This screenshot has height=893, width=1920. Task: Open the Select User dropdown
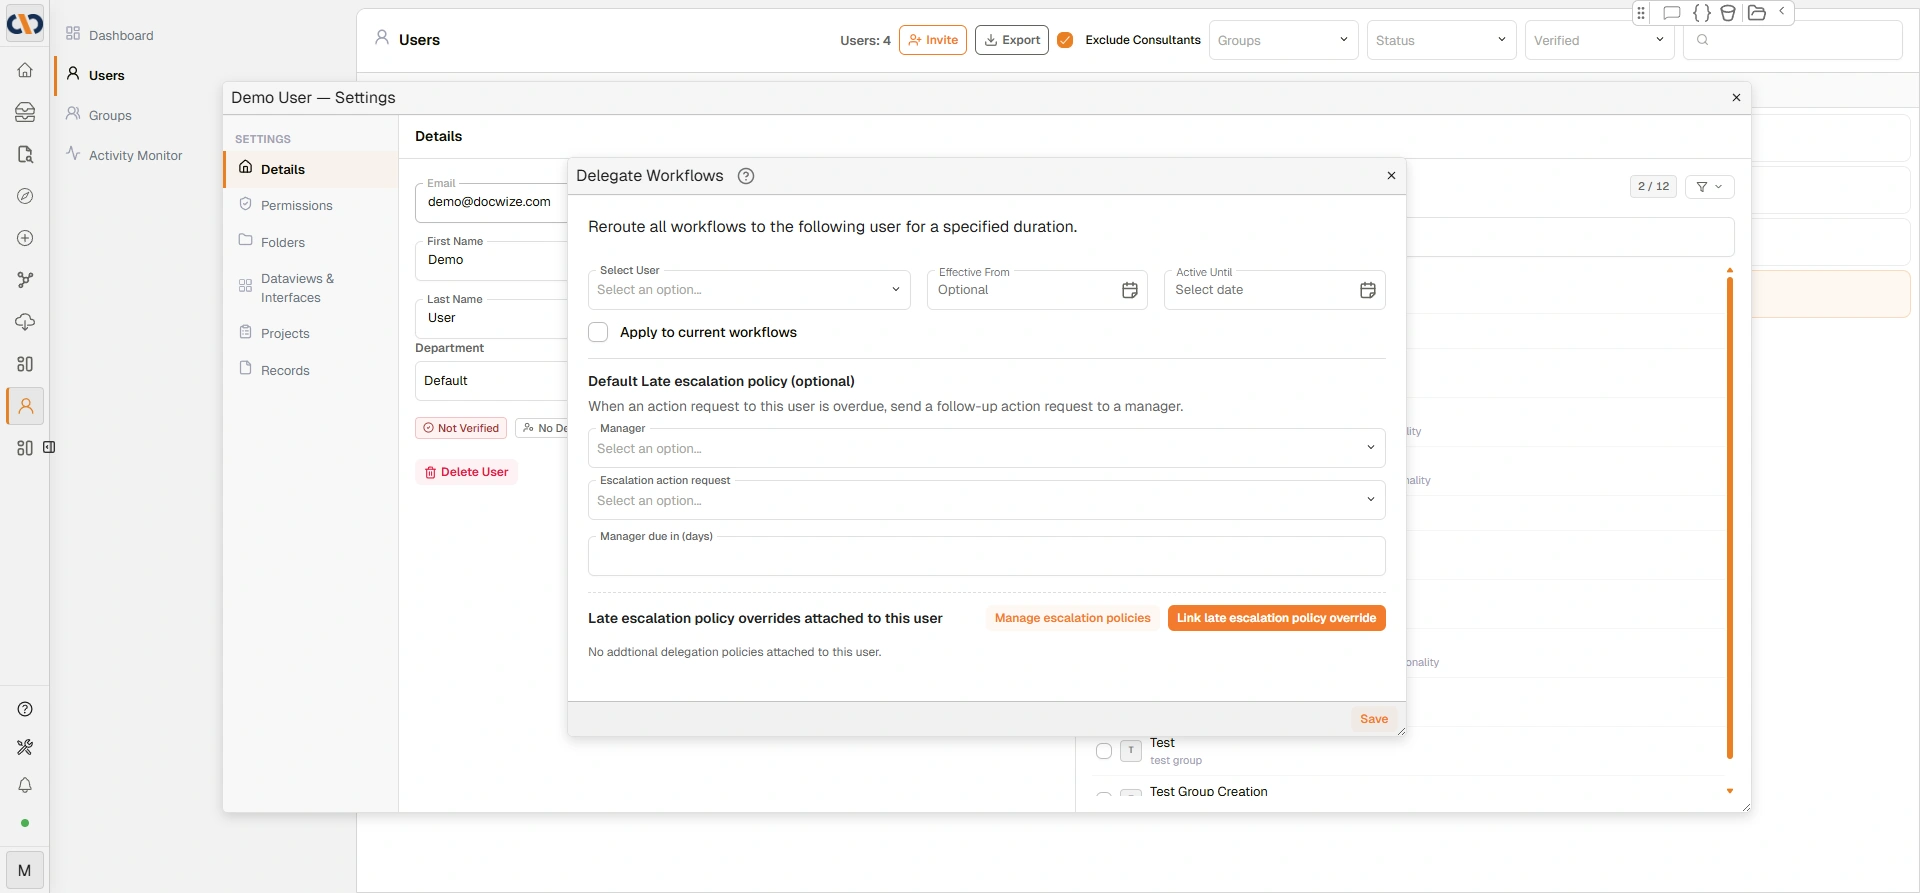tap(749, 290)
